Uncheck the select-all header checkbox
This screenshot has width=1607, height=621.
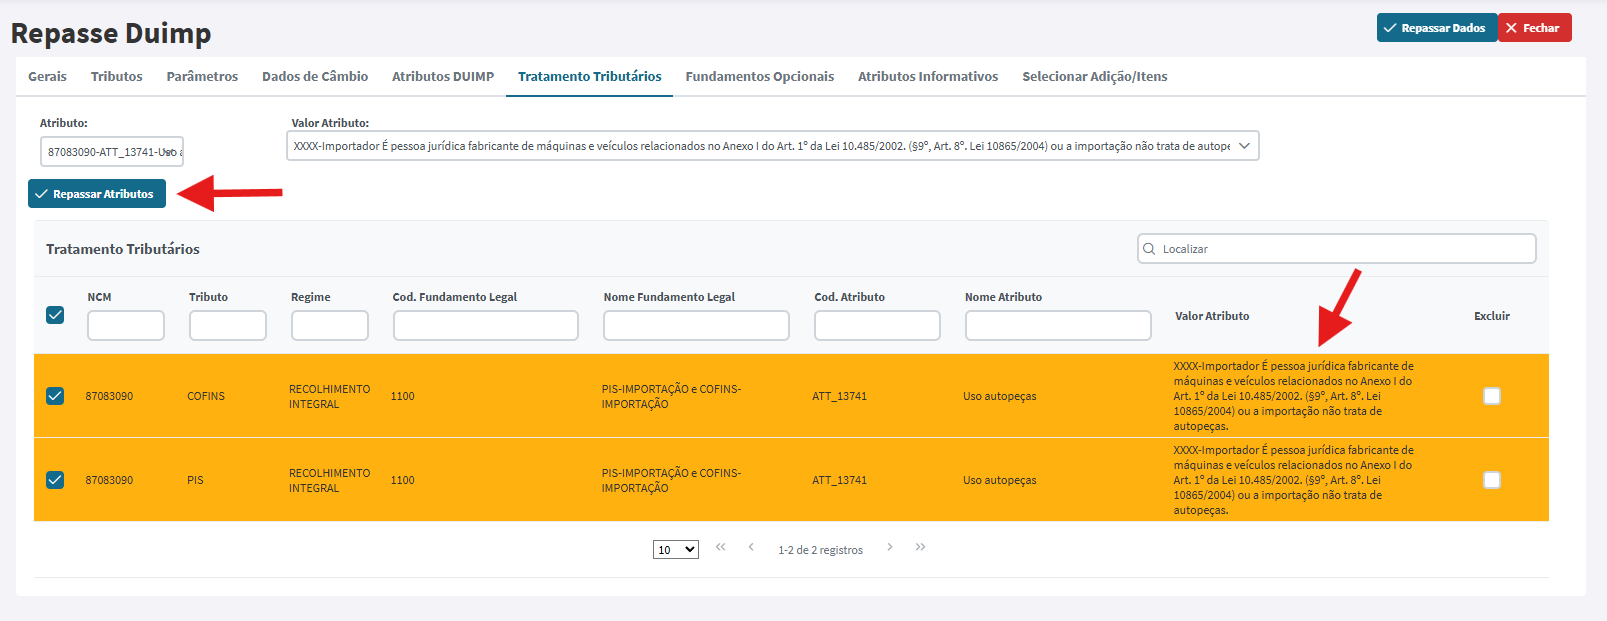55,315
